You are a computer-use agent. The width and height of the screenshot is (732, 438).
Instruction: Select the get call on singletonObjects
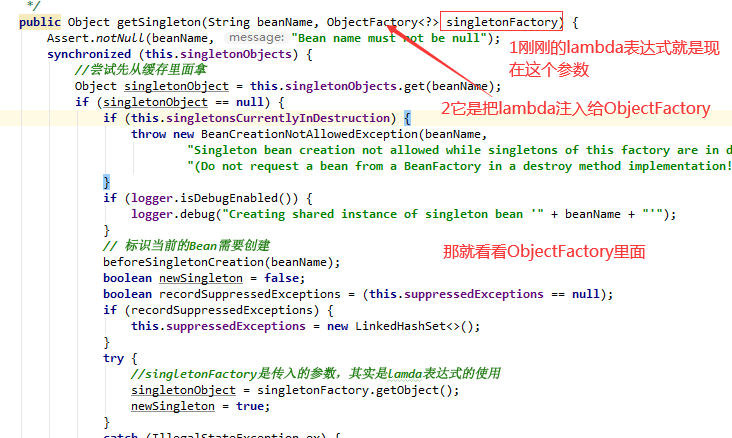(x=414, y=86)
